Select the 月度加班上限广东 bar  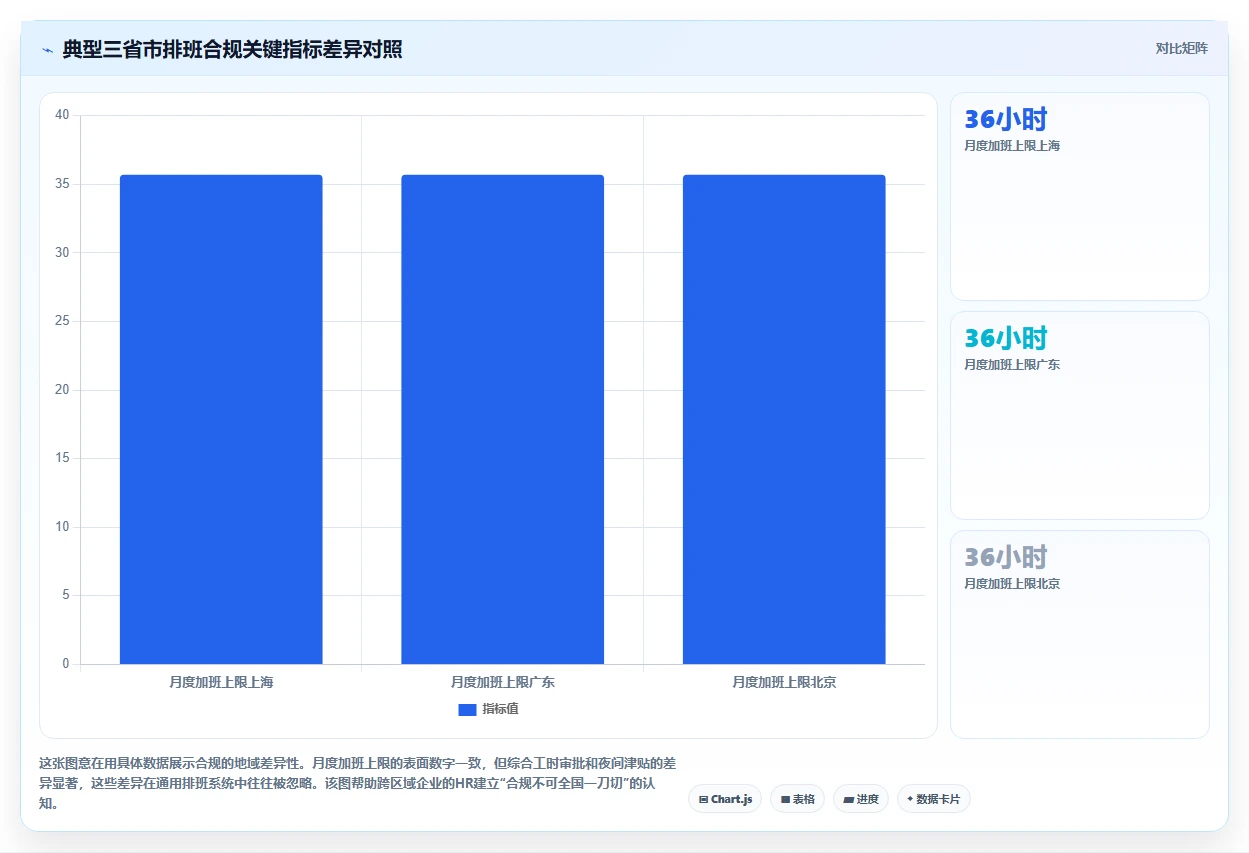503,419
